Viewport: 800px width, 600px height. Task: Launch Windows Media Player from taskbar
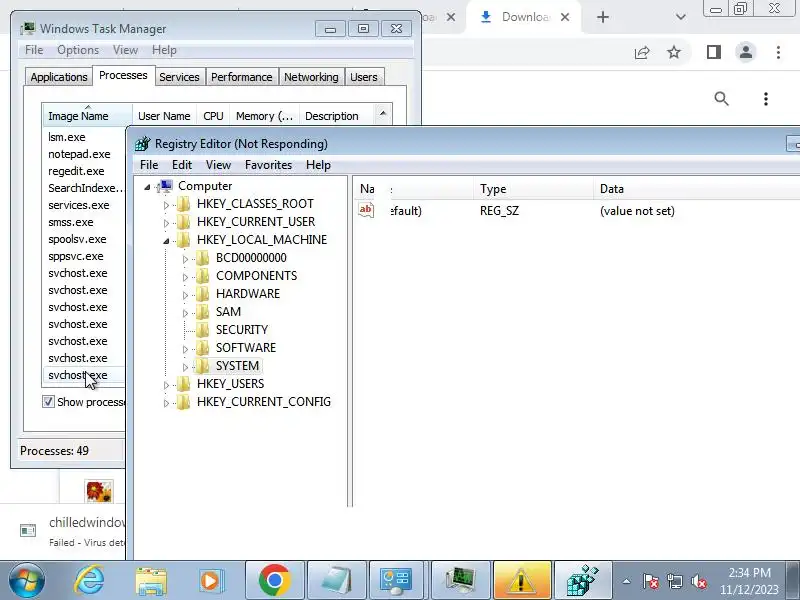point(211,581)
